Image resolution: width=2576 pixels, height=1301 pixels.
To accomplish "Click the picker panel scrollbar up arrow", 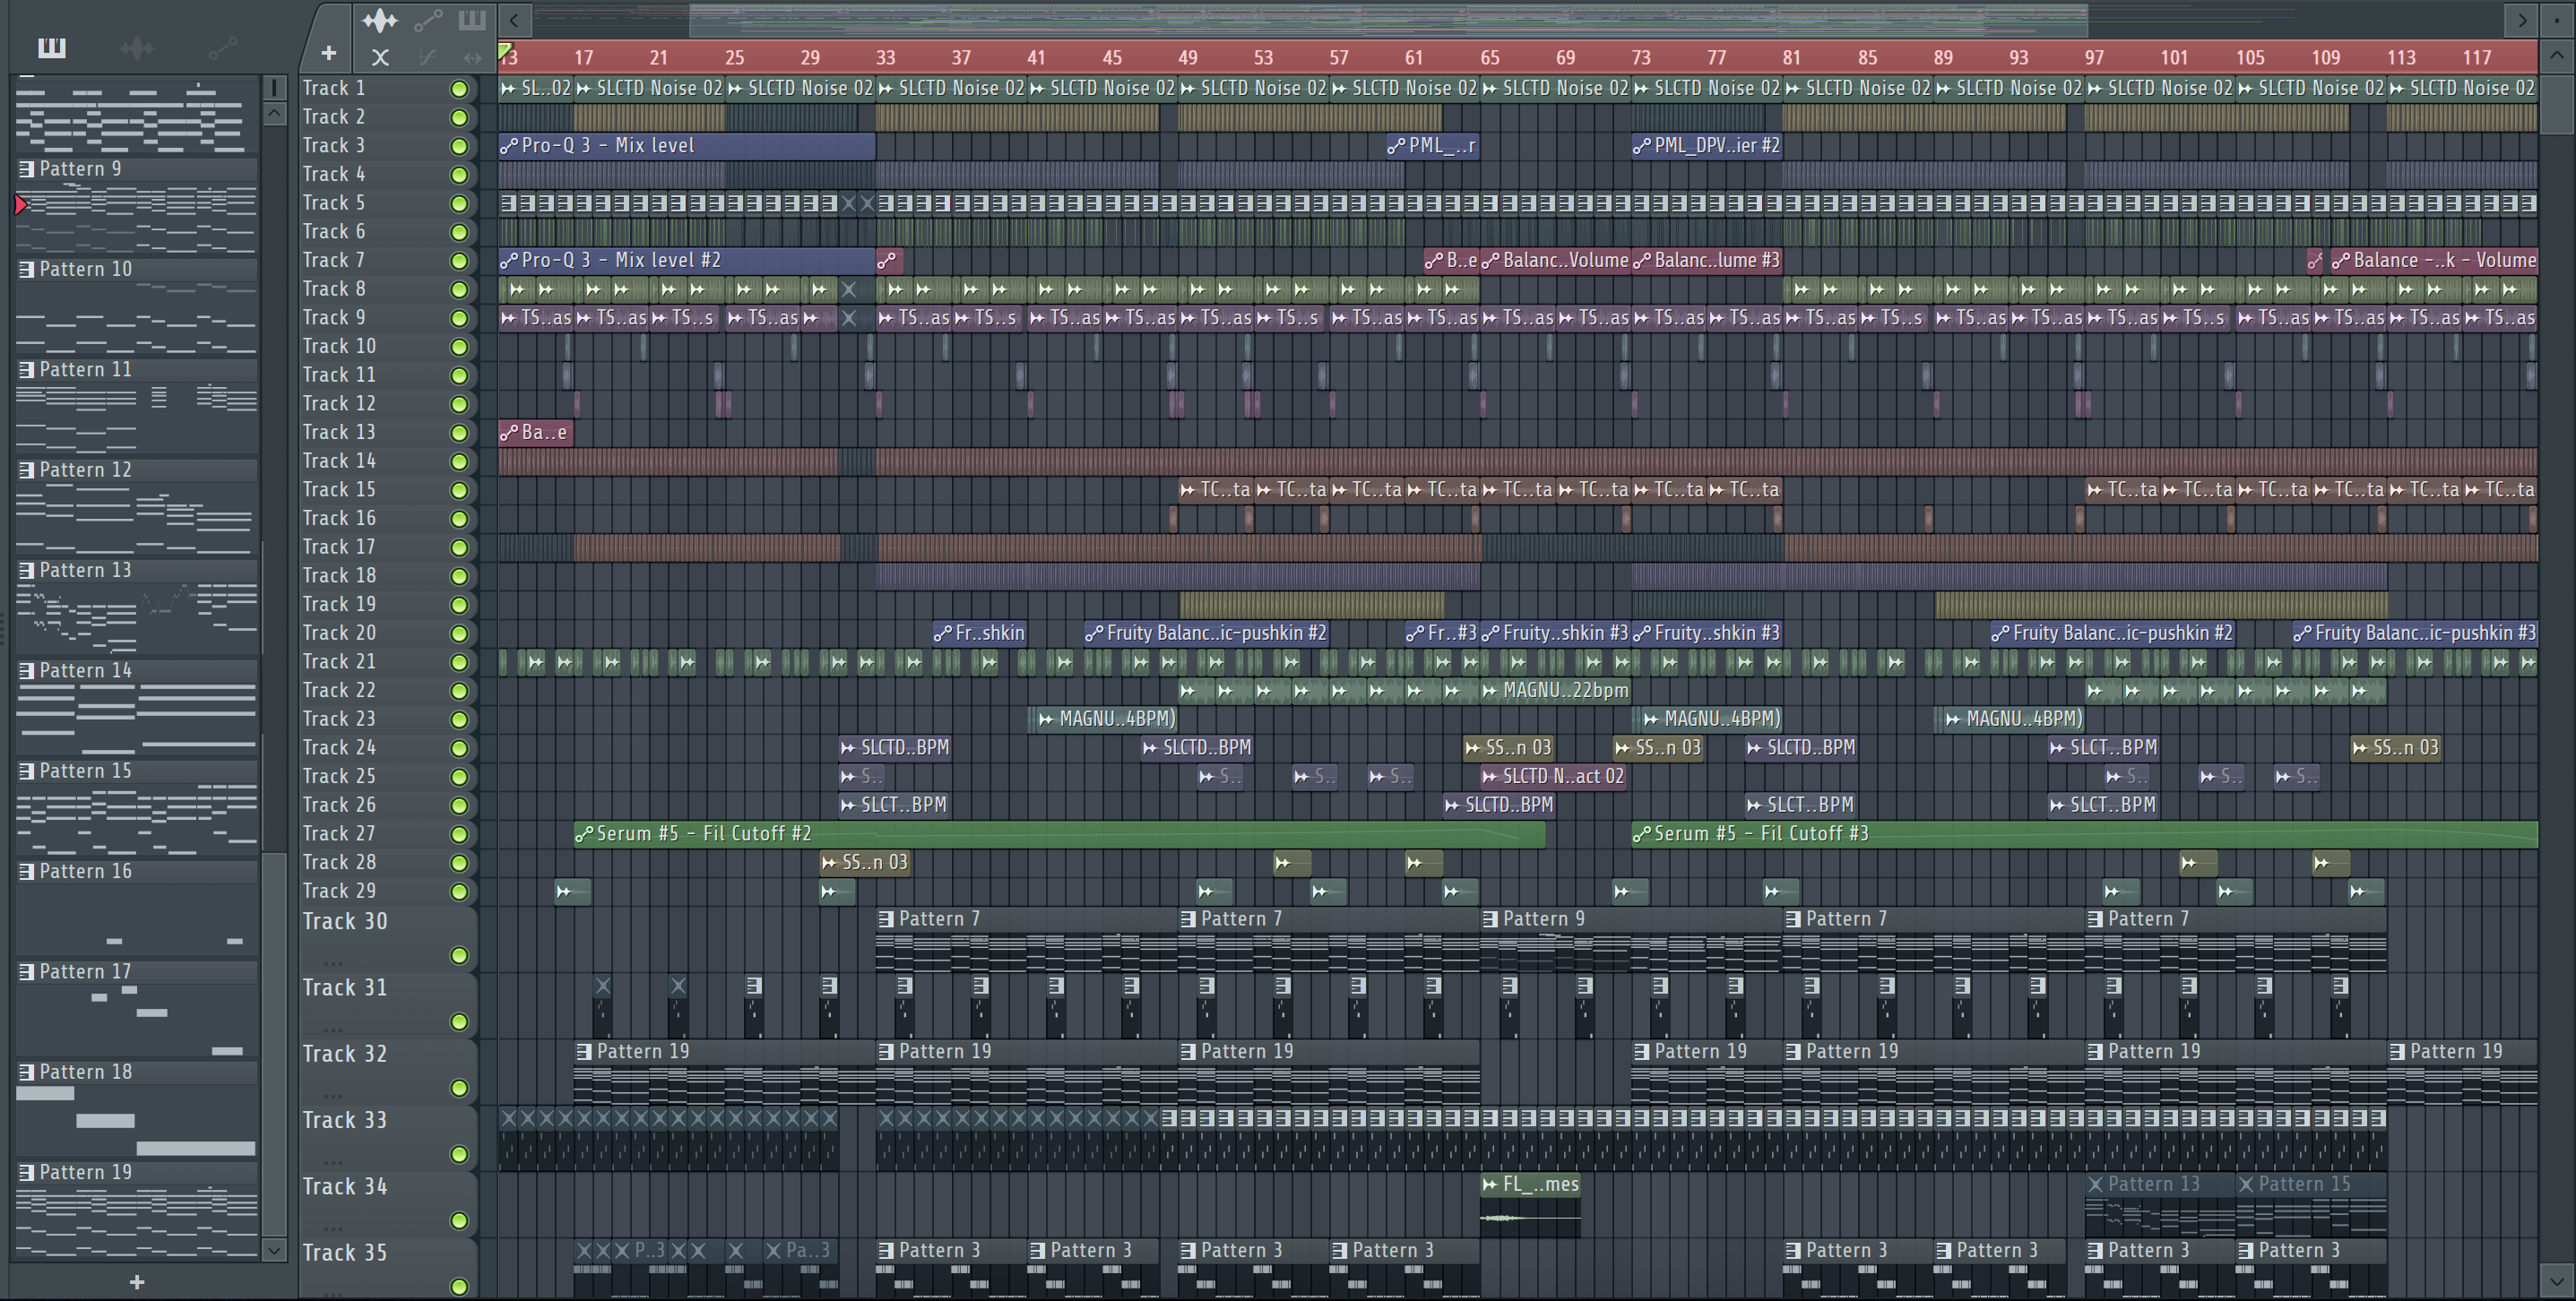I will pos(274,114).
